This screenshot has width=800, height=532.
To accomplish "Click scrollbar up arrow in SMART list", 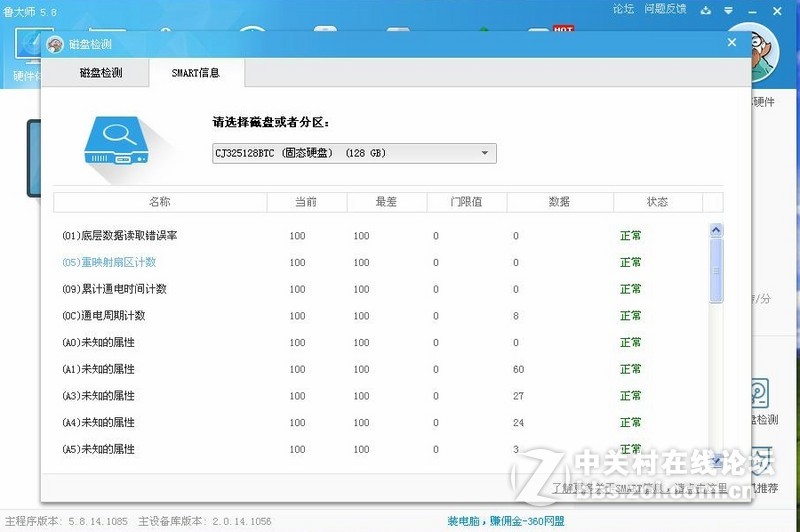I will pos(716,231).
